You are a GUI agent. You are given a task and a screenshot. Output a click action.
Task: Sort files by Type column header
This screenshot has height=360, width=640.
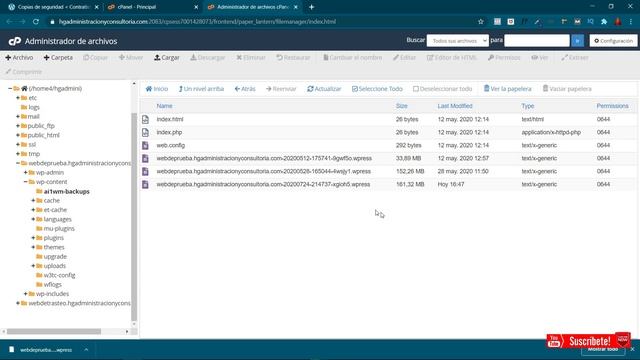point(527,106)
